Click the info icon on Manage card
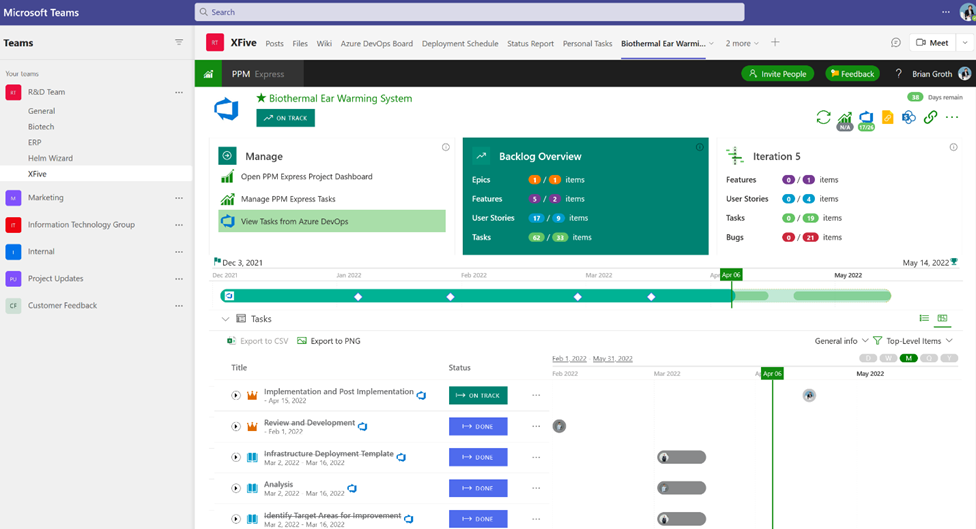This screenshot has width=976, height=529. pos(446,147)
